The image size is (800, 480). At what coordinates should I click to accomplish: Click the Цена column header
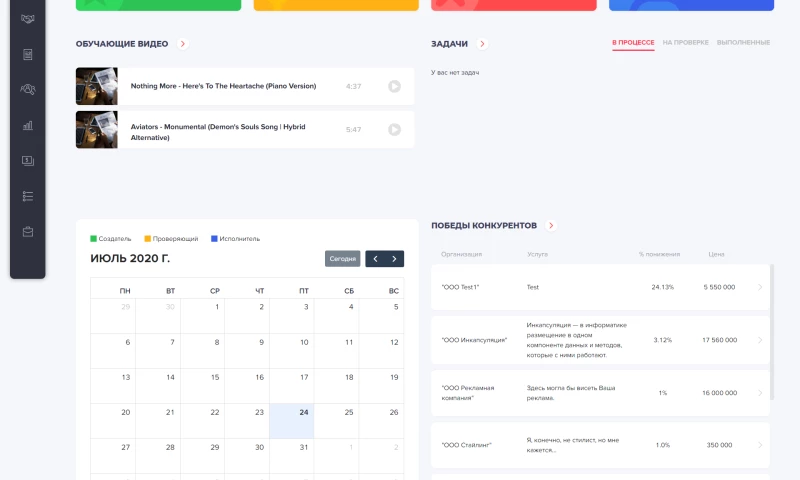pos(716,254)
